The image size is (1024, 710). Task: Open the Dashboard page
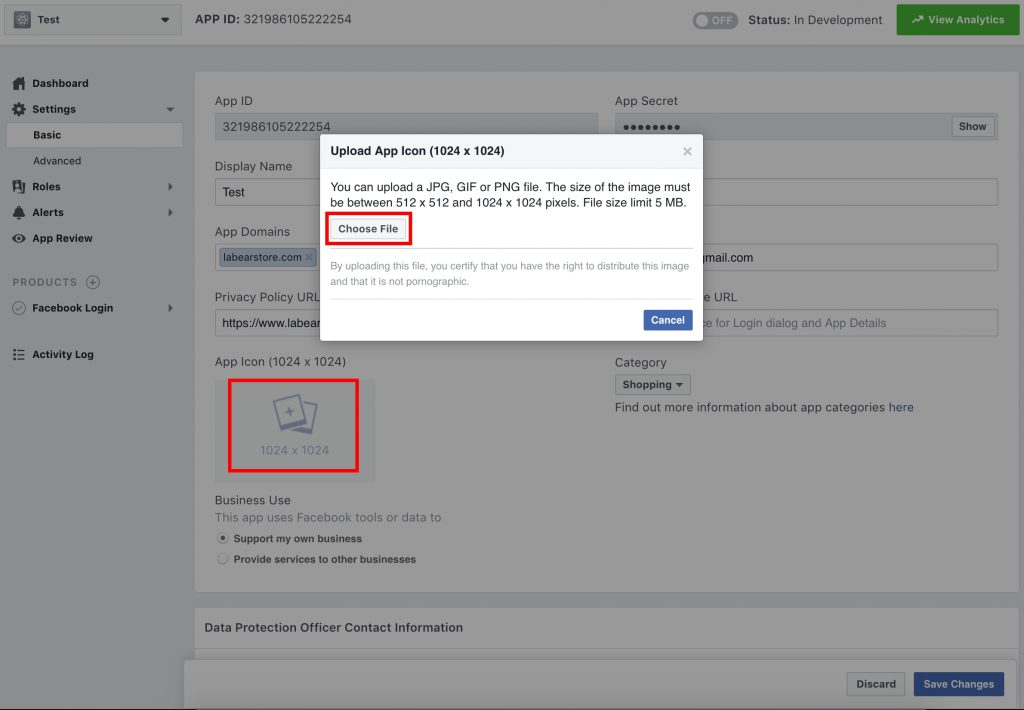[60, 83]
